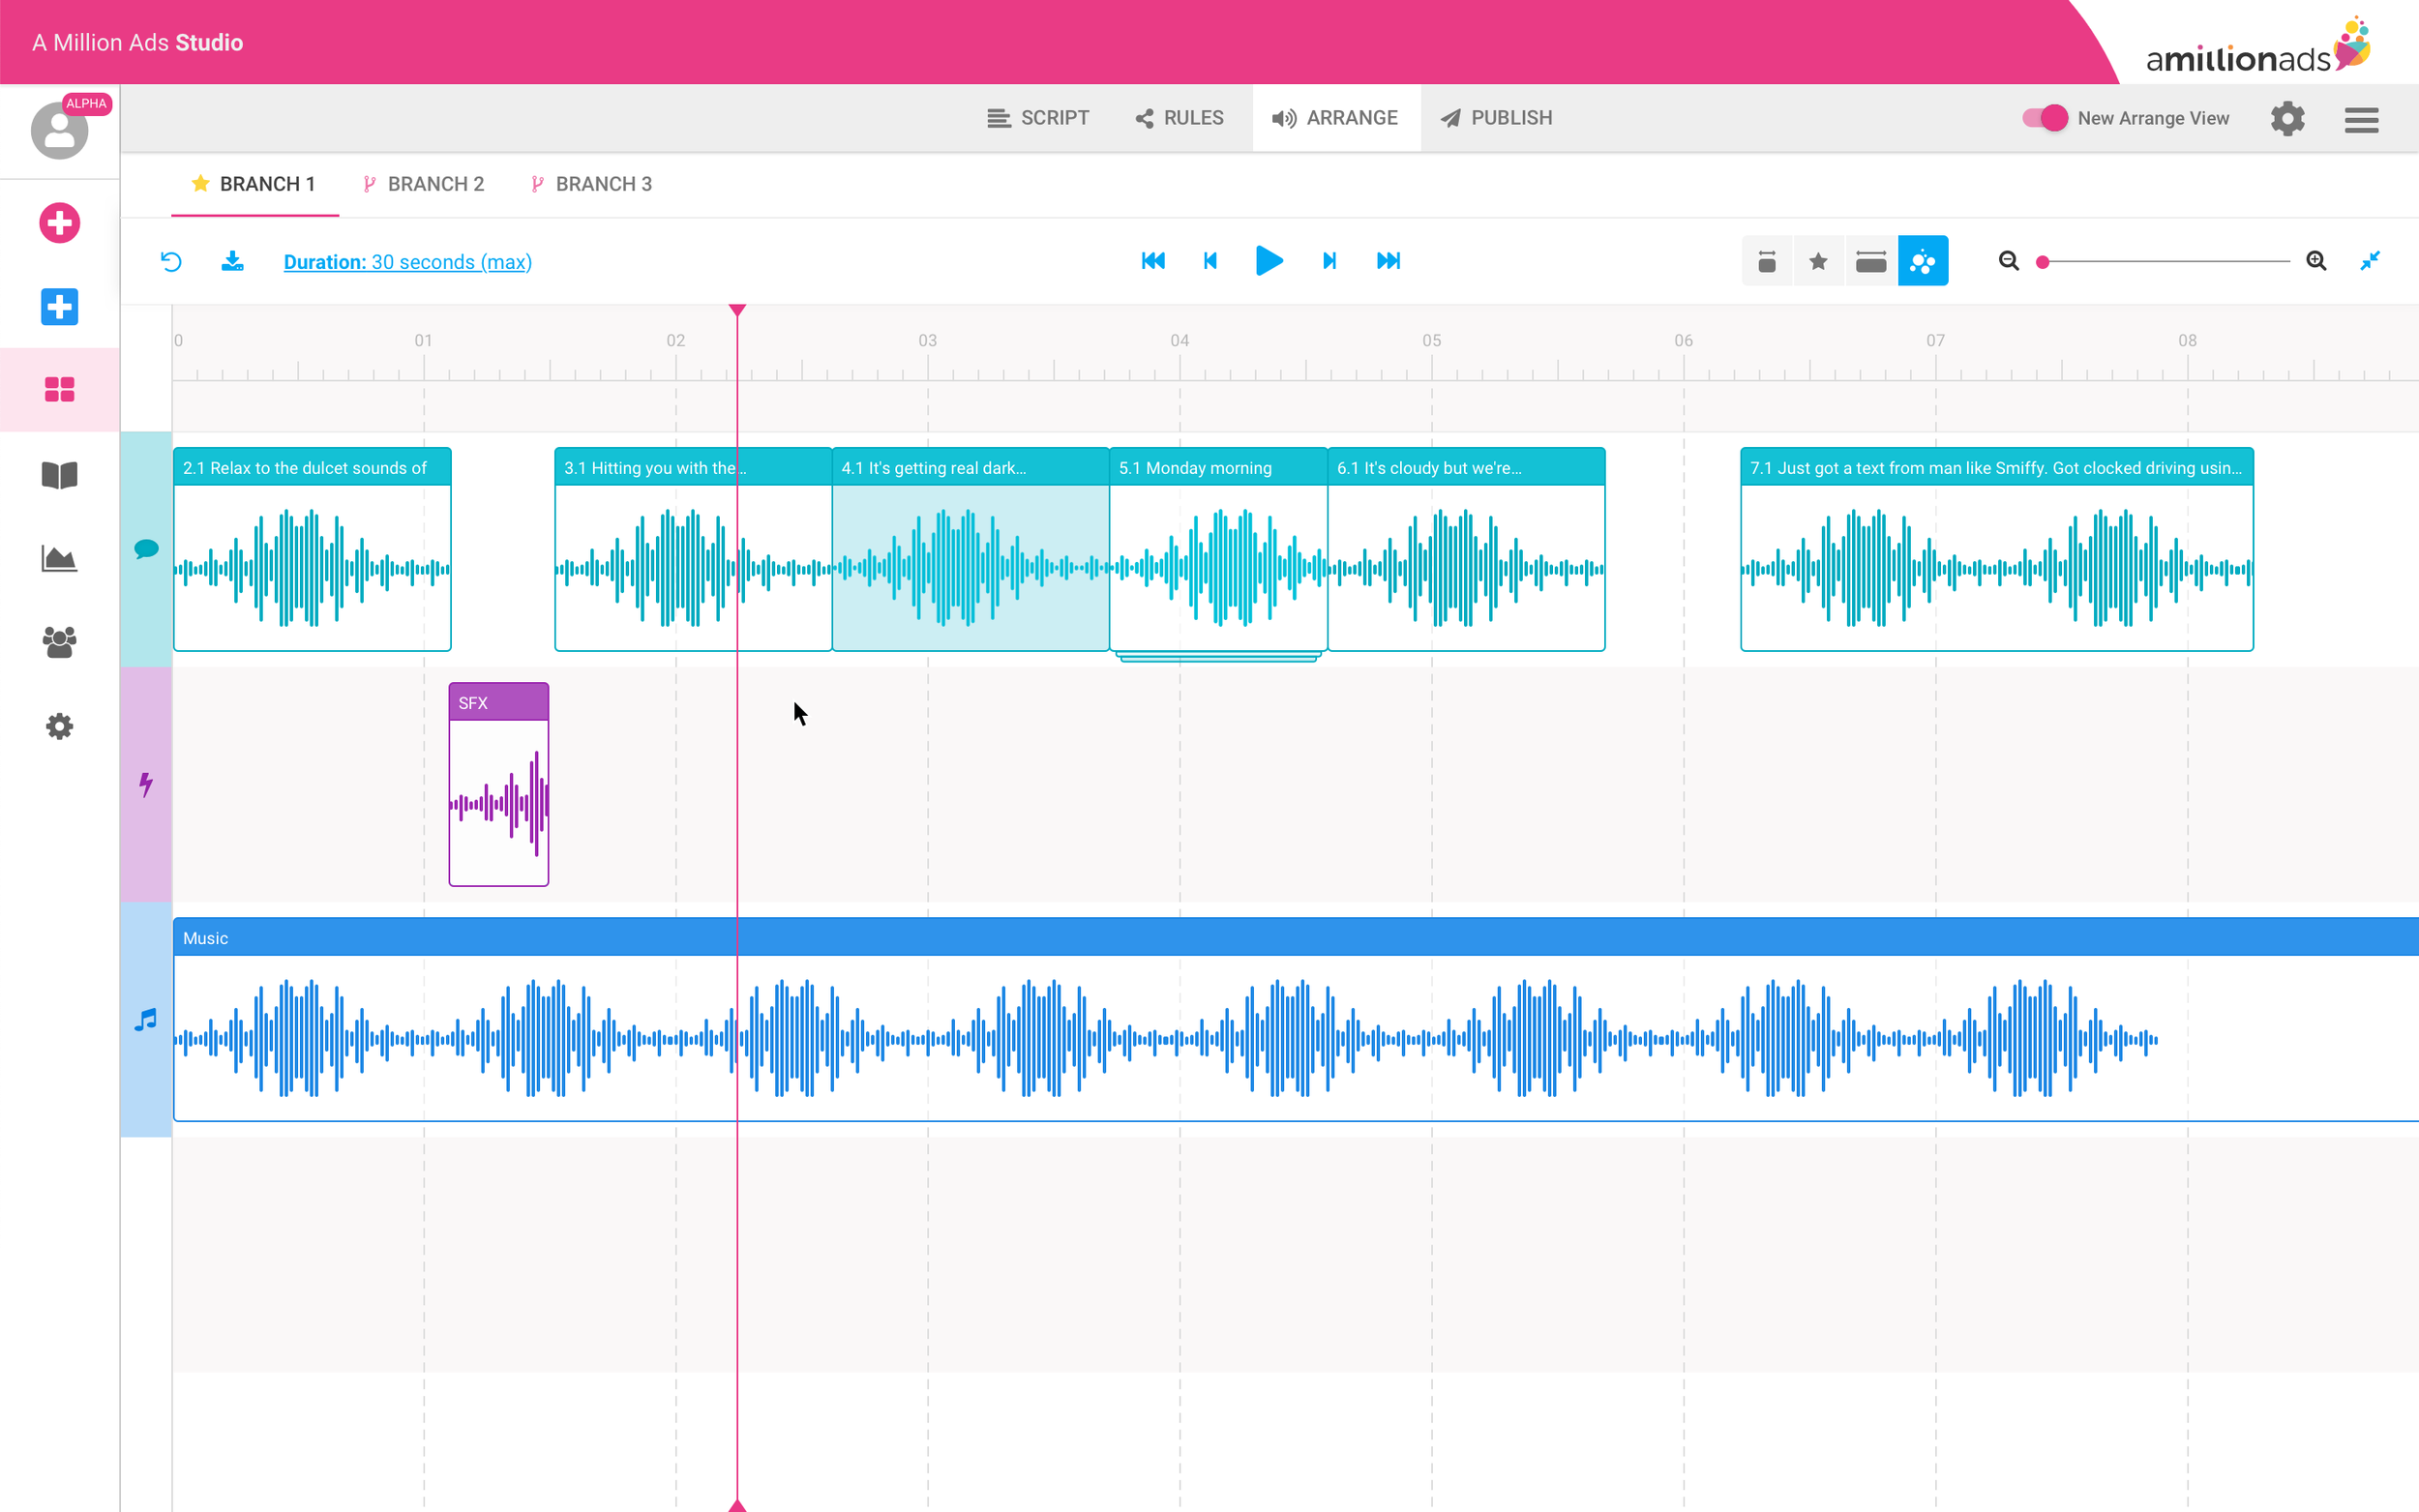This screenshot has height=1512, width=2419.
Task: Open the user avatar with ALPHA badge
Action: pyautogui.click(x=59, y=131)
